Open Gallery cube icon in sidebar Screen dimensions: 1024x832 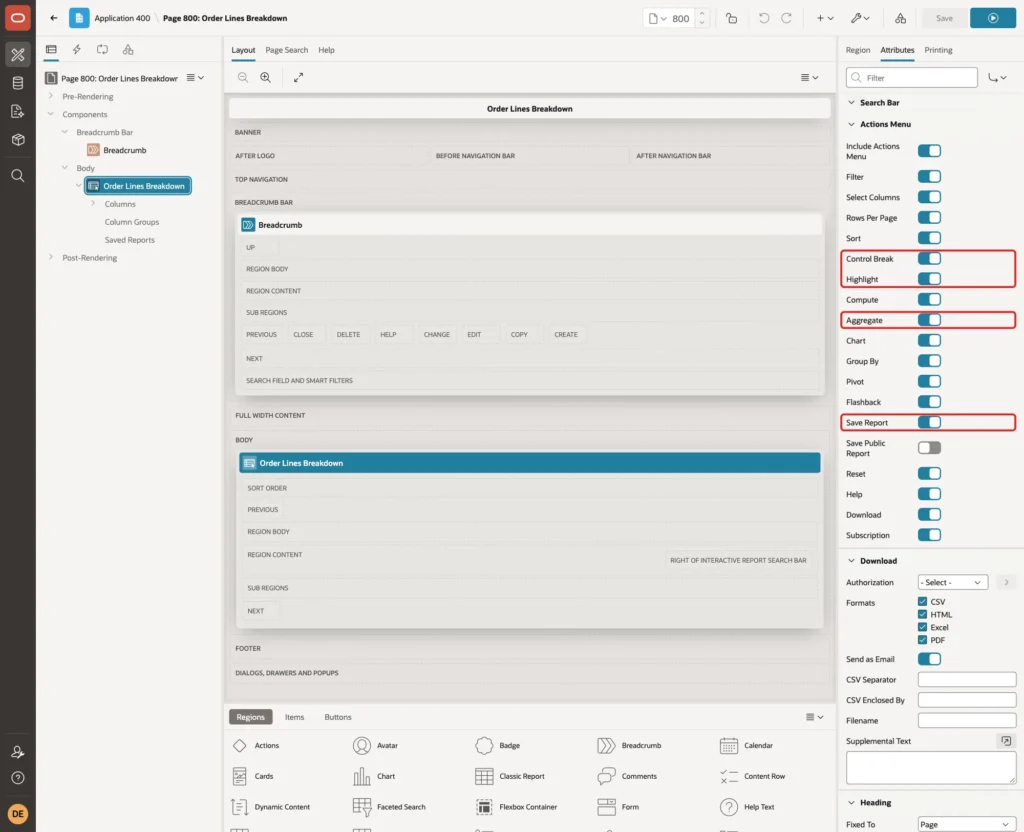18,140
